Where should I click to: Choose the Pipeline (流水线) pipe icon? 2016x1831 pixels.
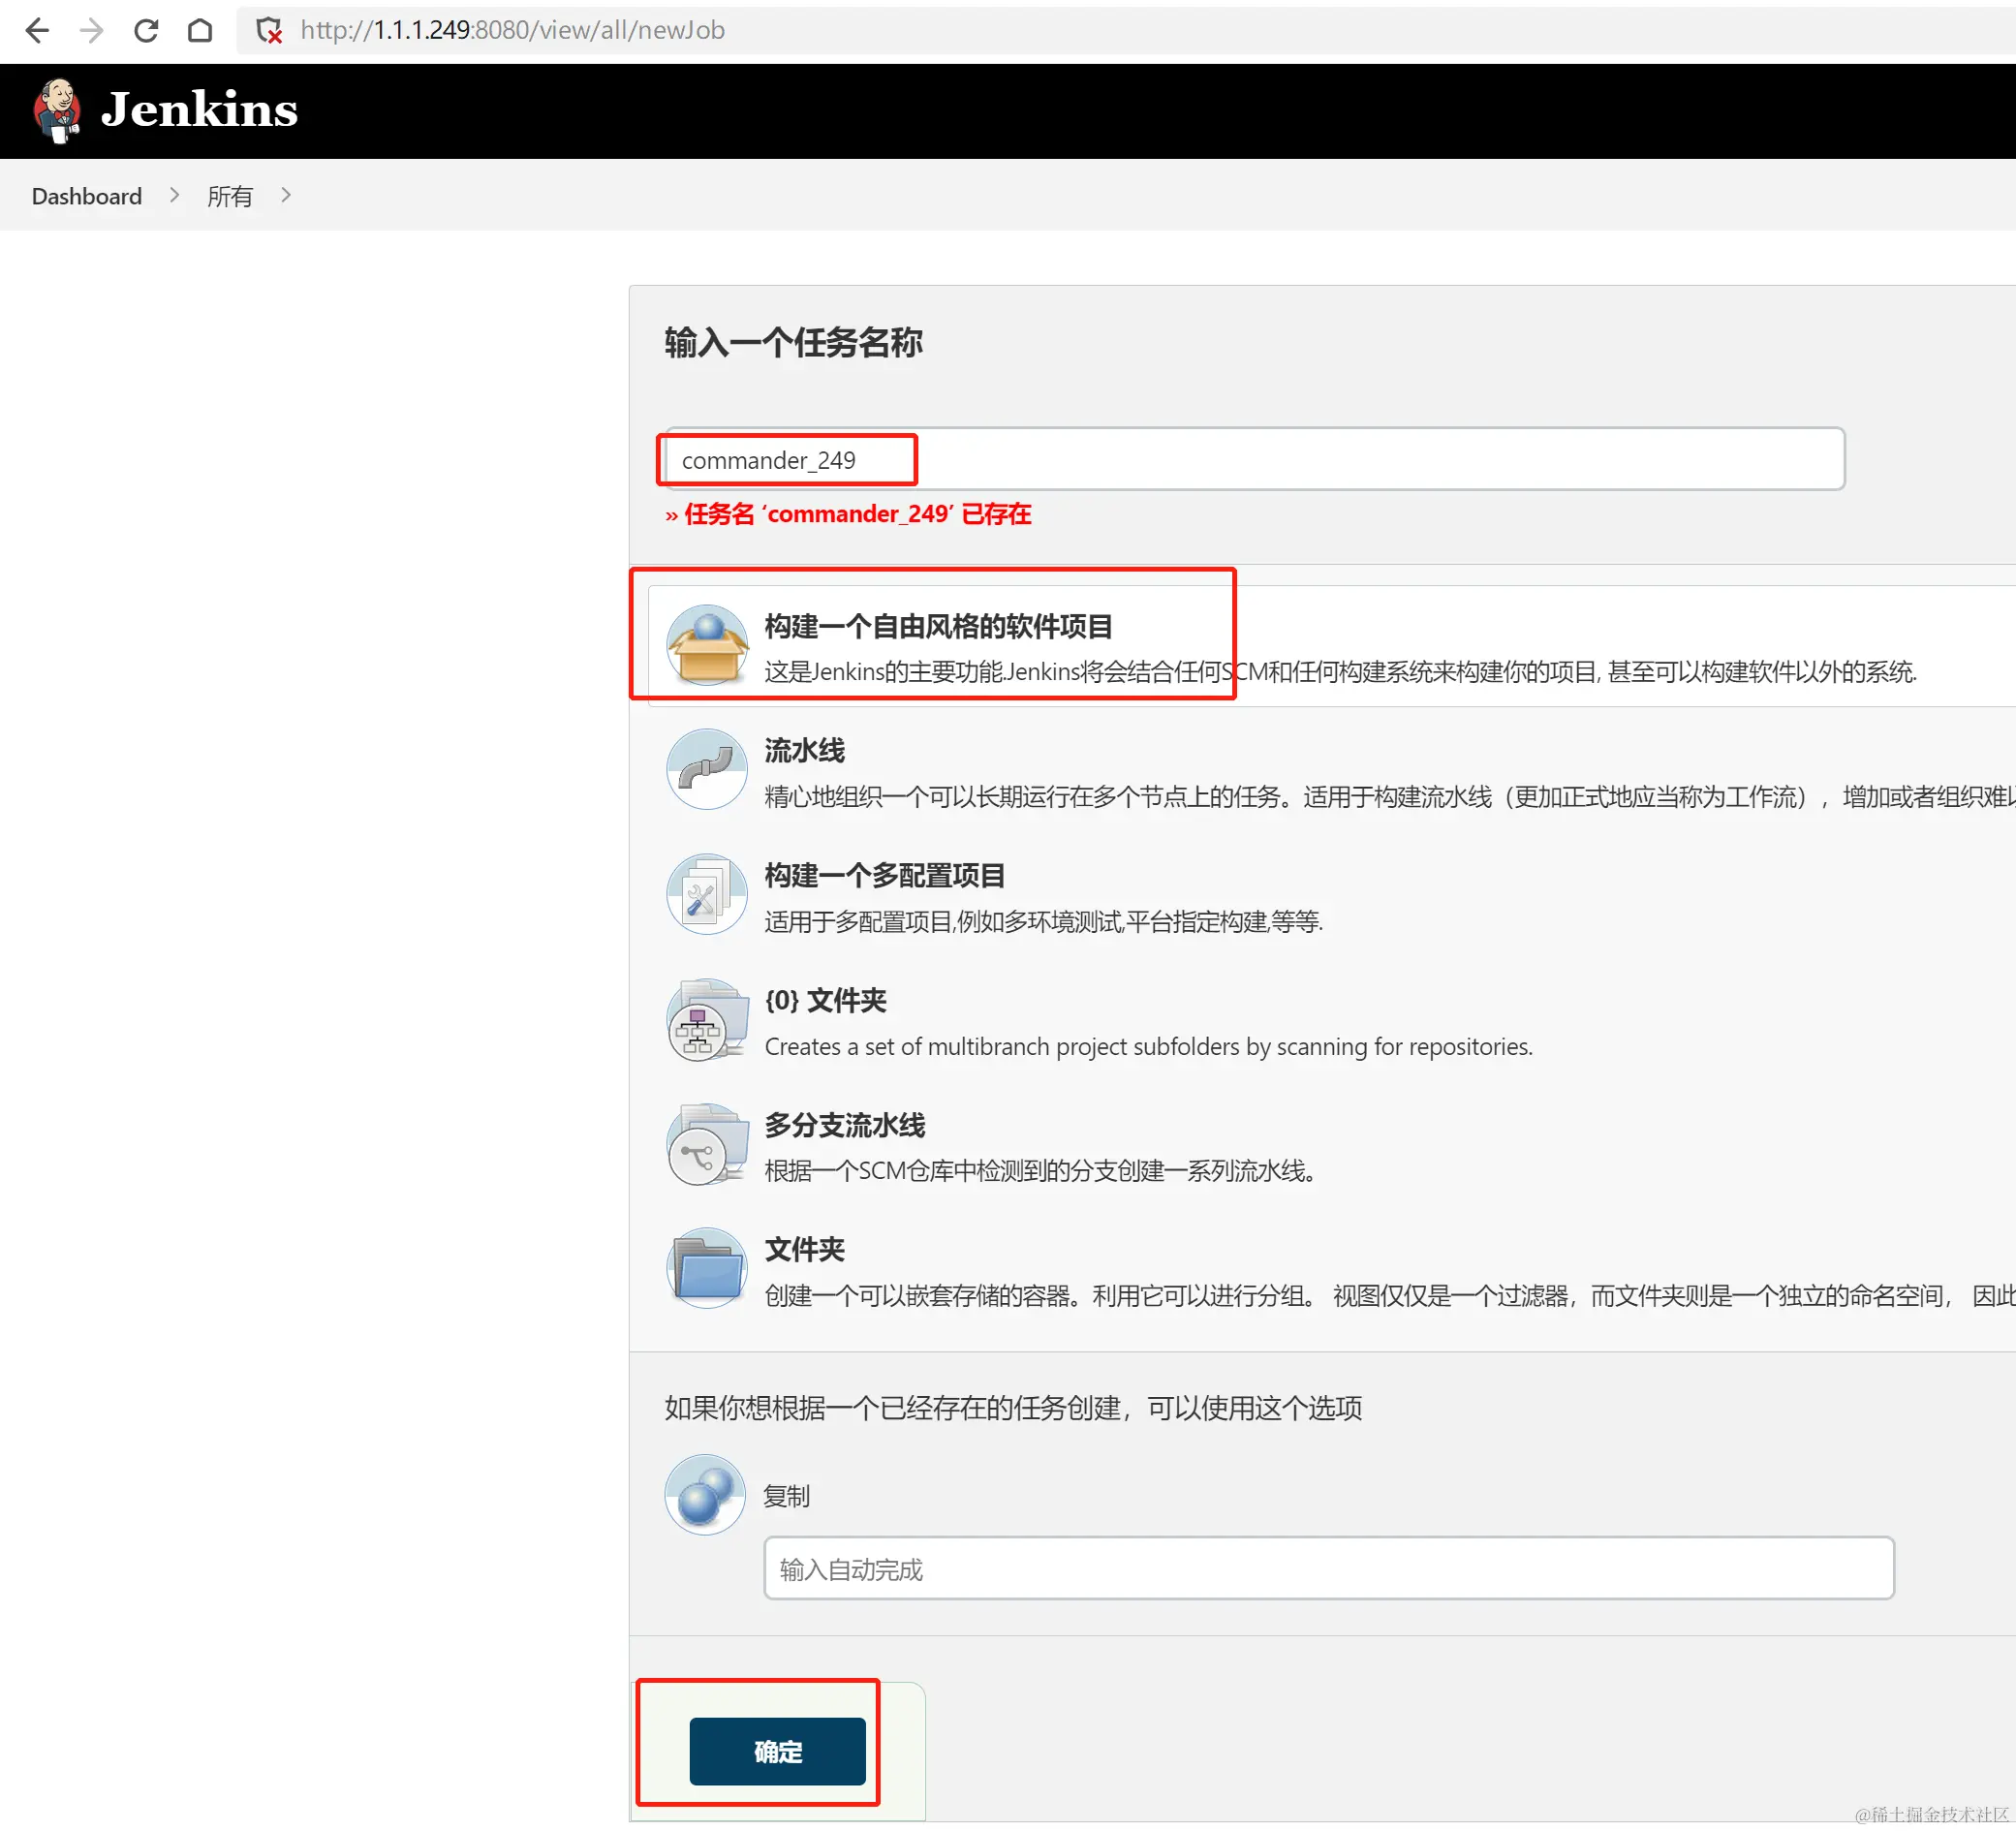click(706, 769)
